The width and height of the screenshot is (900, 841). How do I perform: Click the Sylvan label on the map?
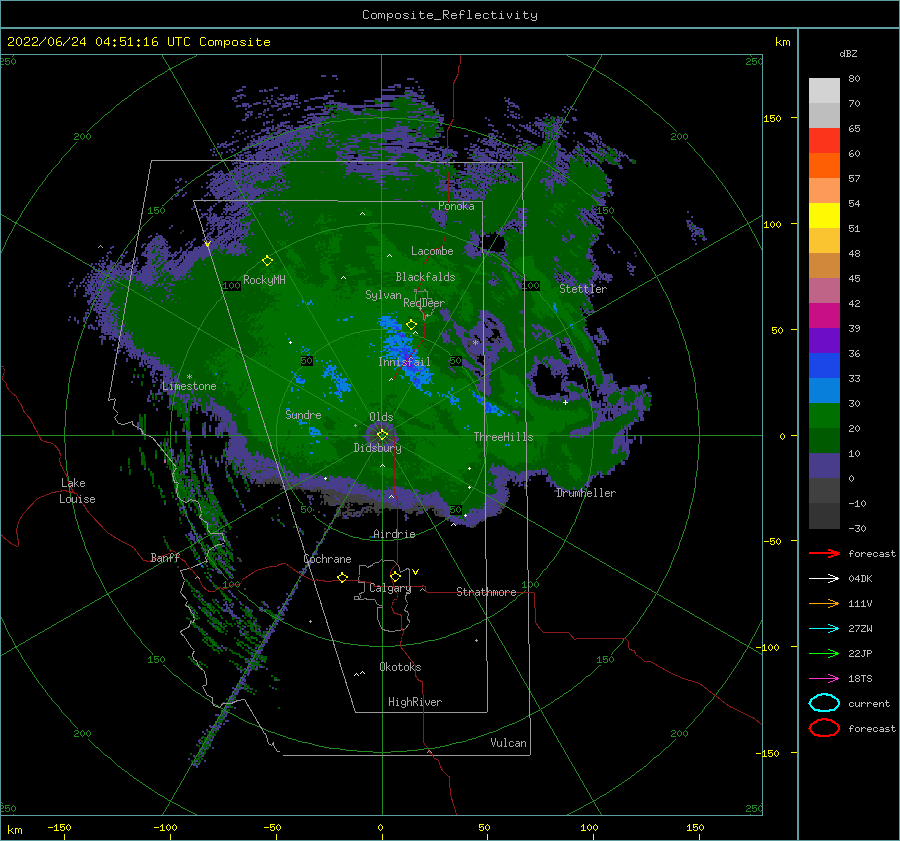click(383, 295)
